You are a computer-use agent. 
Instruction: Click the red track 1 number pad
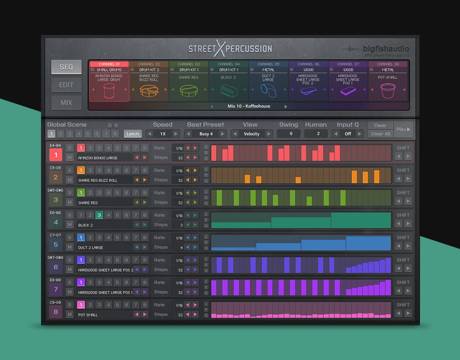(56, 155)
